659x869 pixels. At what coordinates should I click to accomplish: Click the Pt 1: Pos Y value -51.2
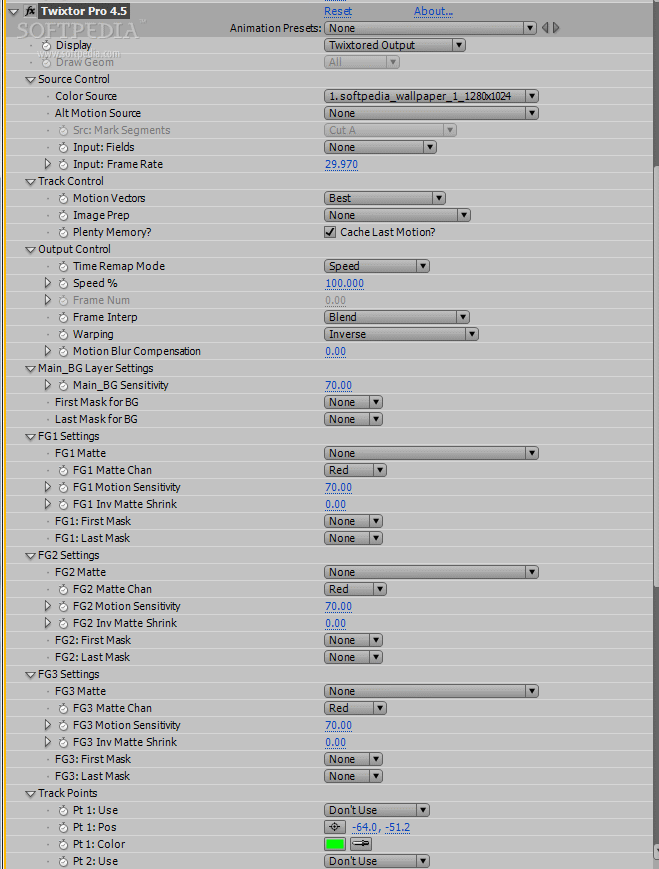[397, 827]
